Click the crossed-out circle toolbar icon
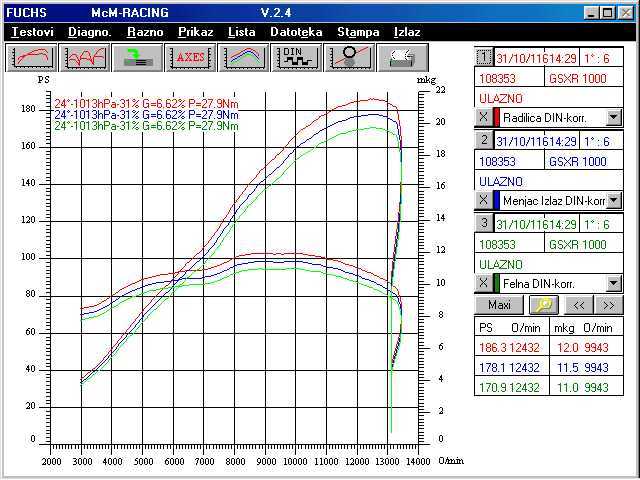Viewport: 640px width, 480px height. 349,57
